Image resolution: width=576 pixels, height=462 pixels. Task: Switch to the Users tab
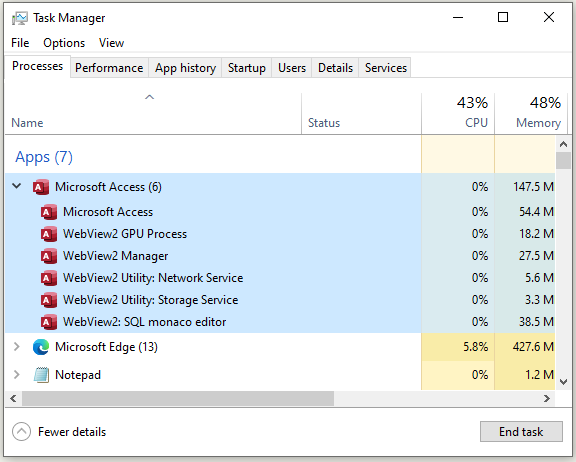[x=292, y=68]
